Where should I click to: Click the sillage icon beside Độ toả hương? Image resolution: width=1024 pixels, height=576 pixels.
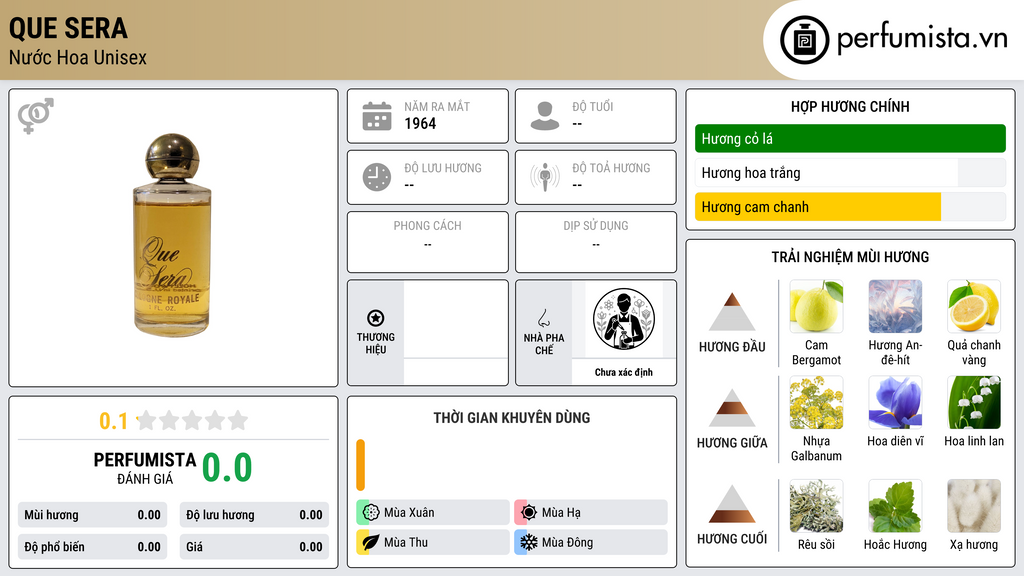(545, 177)
